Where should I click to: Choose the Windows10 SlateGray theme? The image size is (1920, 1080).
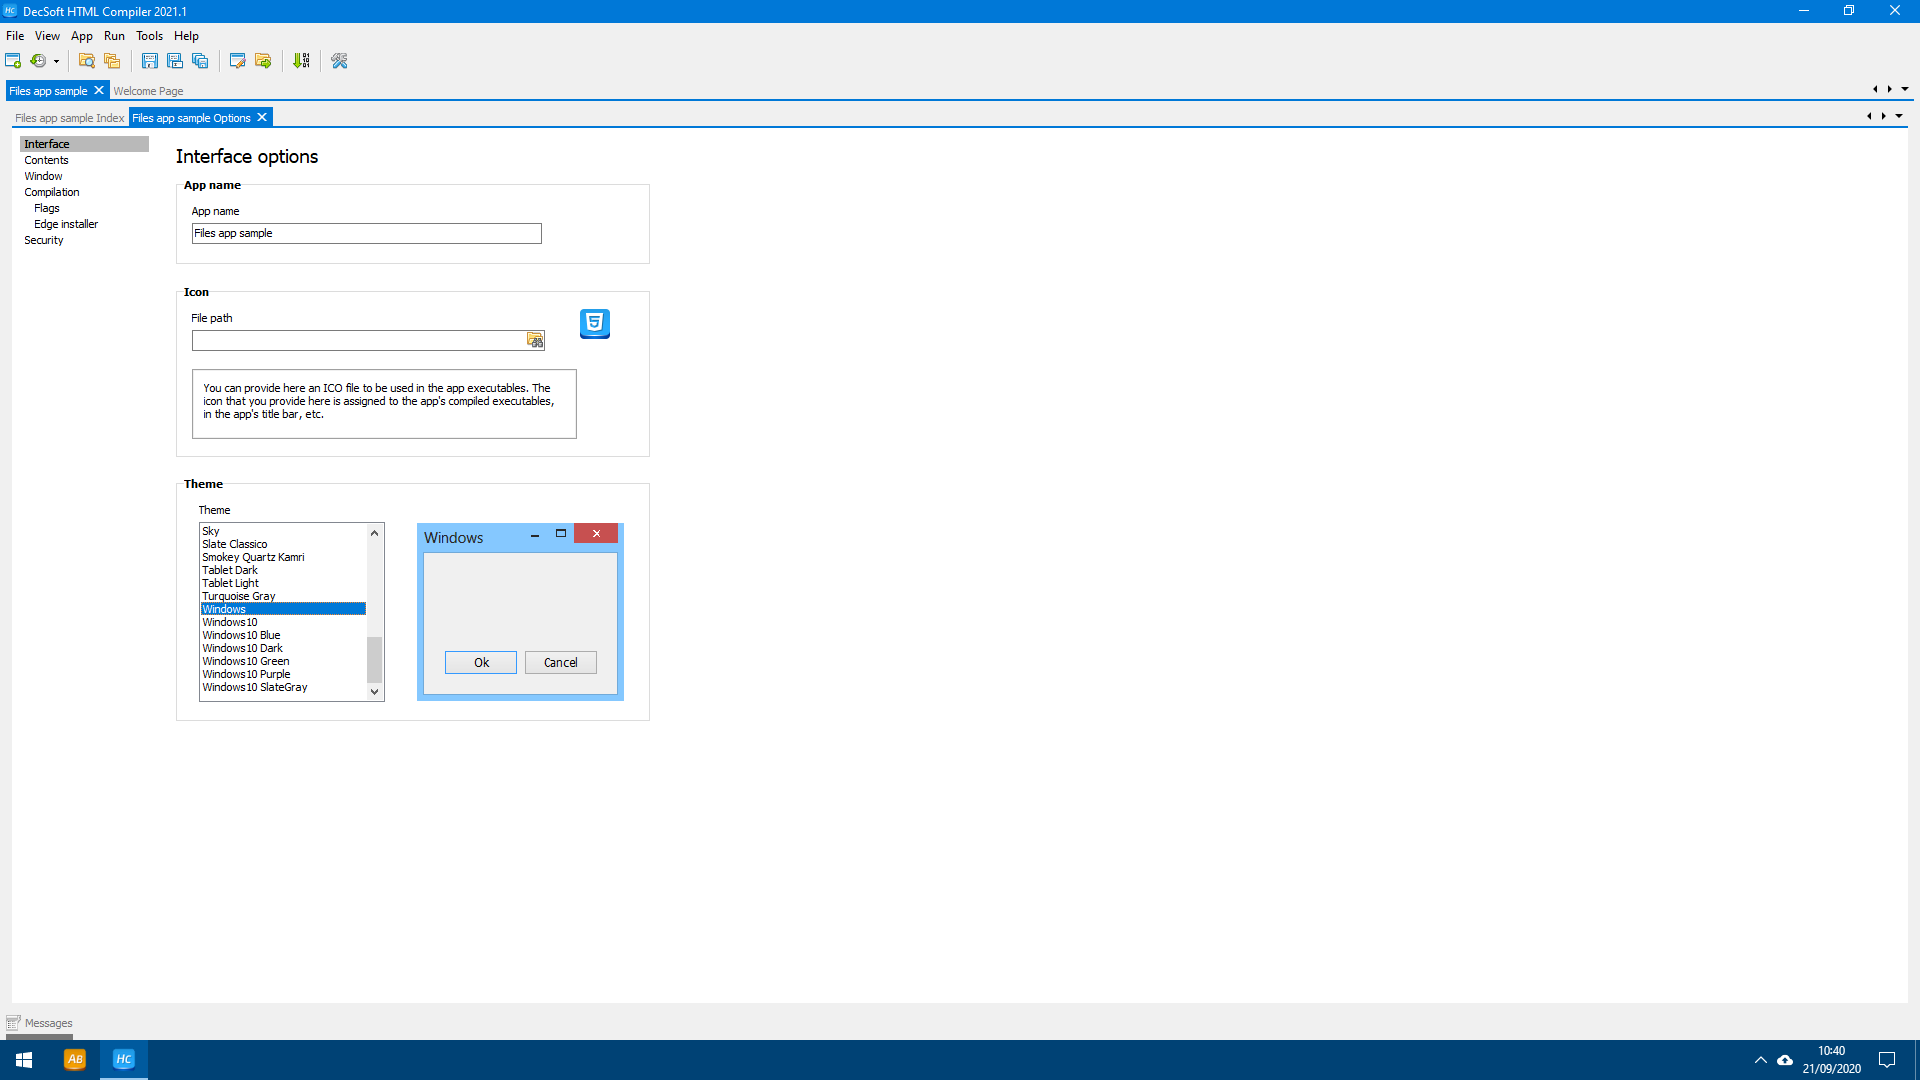pyautogui.click(x=283, y=687)
